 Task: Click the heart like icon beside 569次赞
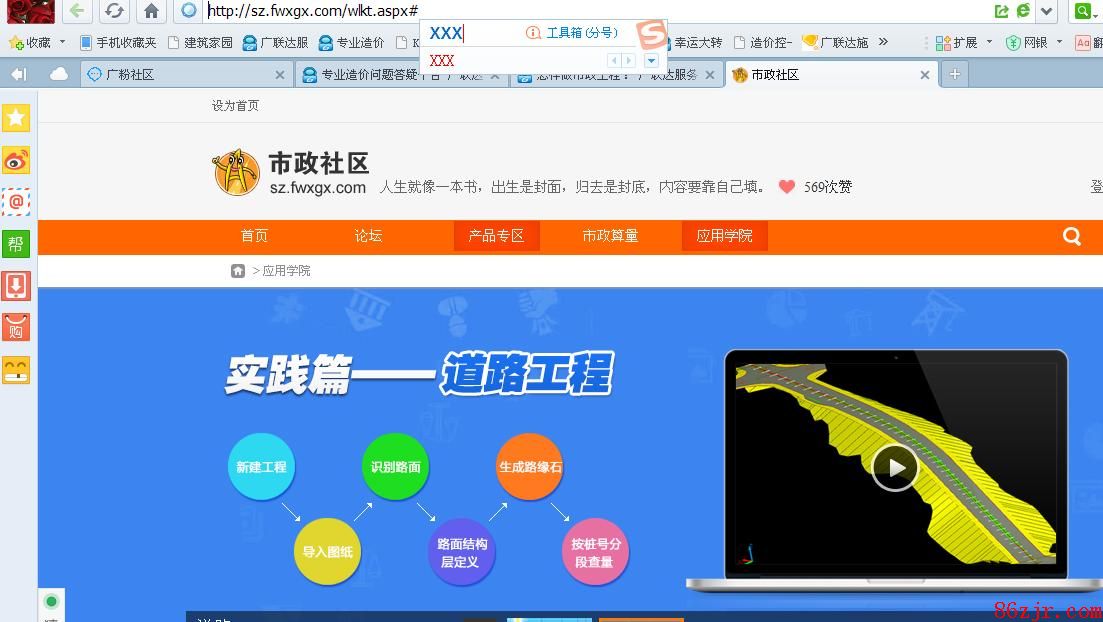pos(787,187)
